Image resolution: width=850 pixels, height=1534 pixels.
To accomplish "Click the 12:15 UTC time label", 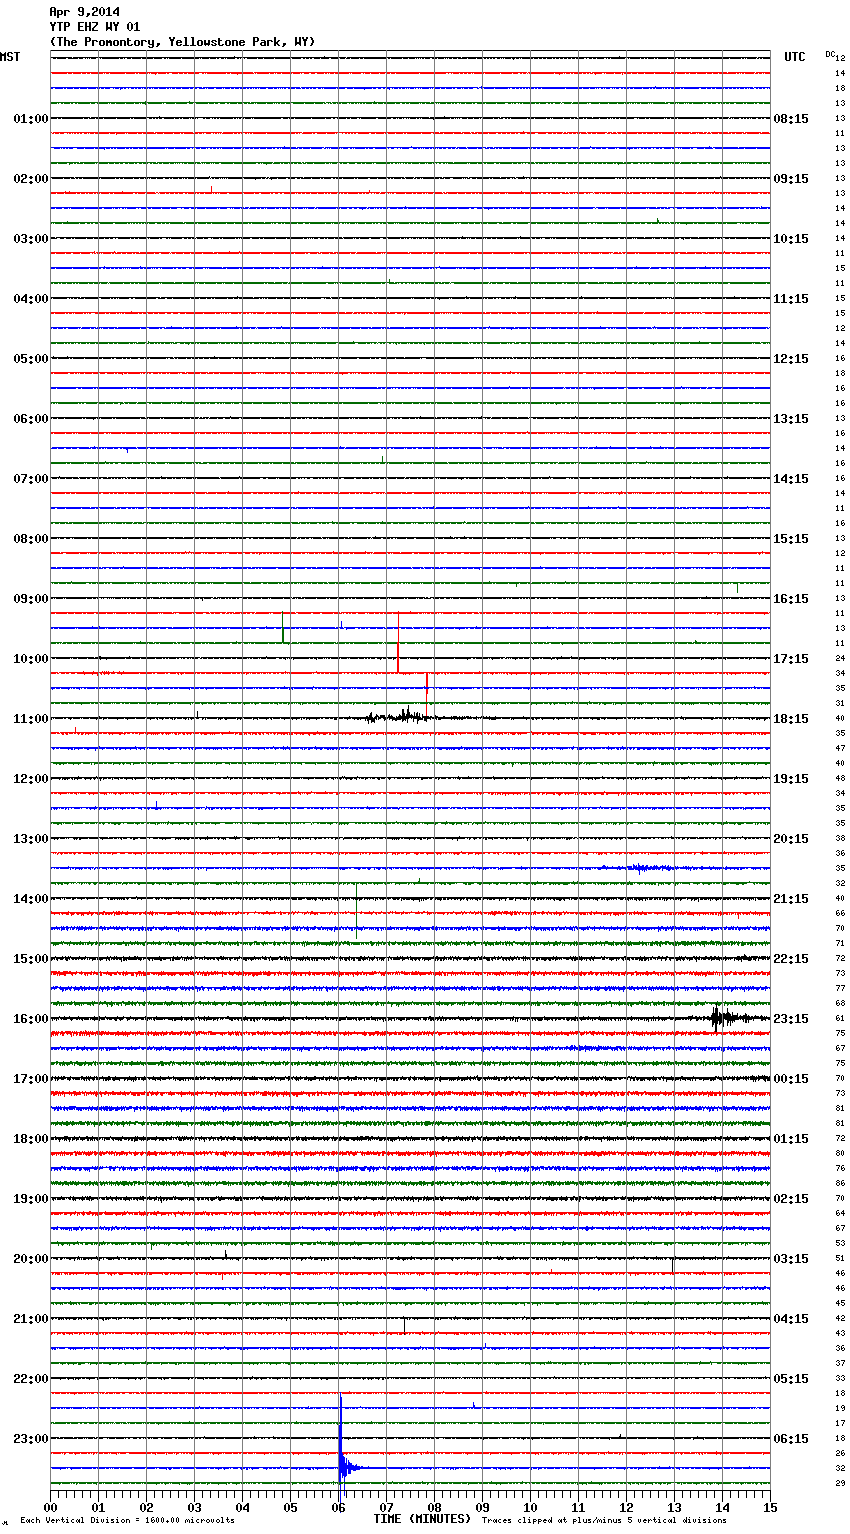I will tap(791, 359).
